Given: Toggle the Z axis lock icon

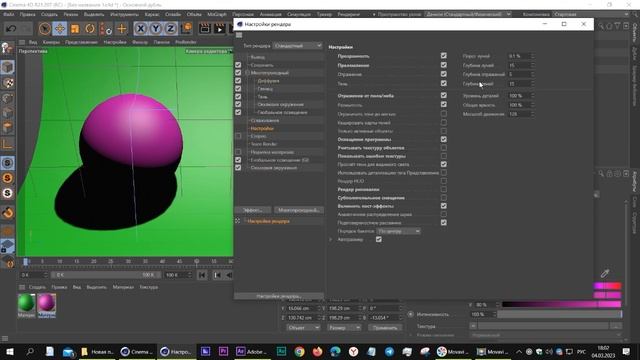Looking at the screenshot, I should pos(171,29).
